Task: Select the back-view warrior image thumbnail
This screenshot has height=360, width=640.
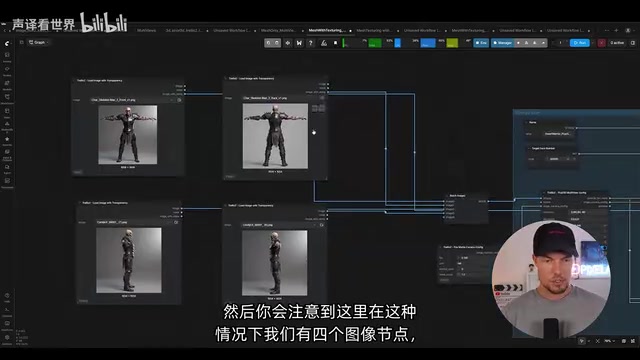Action: (275, 136)
